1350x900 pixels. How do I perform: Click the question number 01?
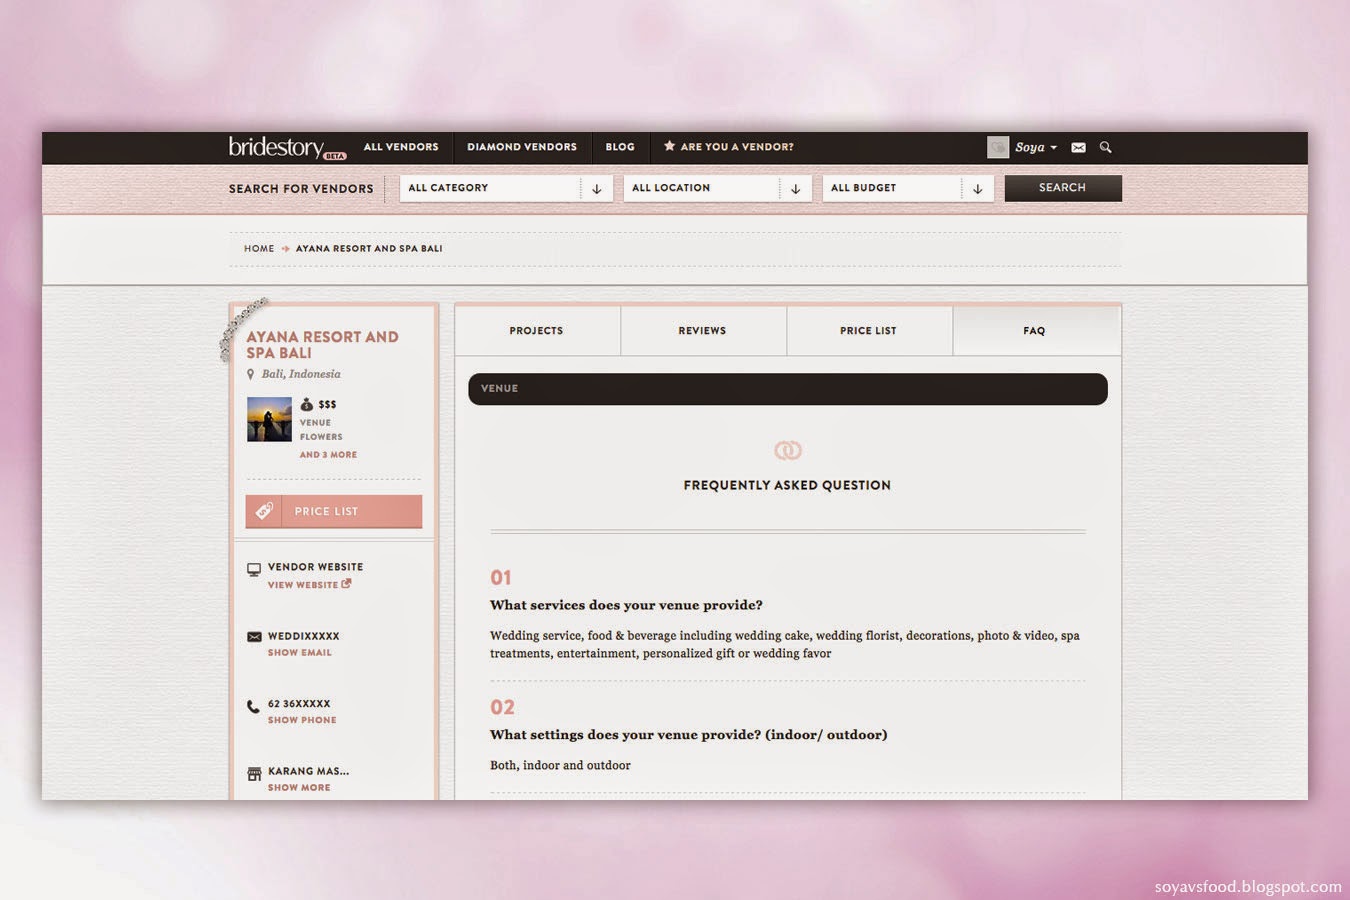501,578
